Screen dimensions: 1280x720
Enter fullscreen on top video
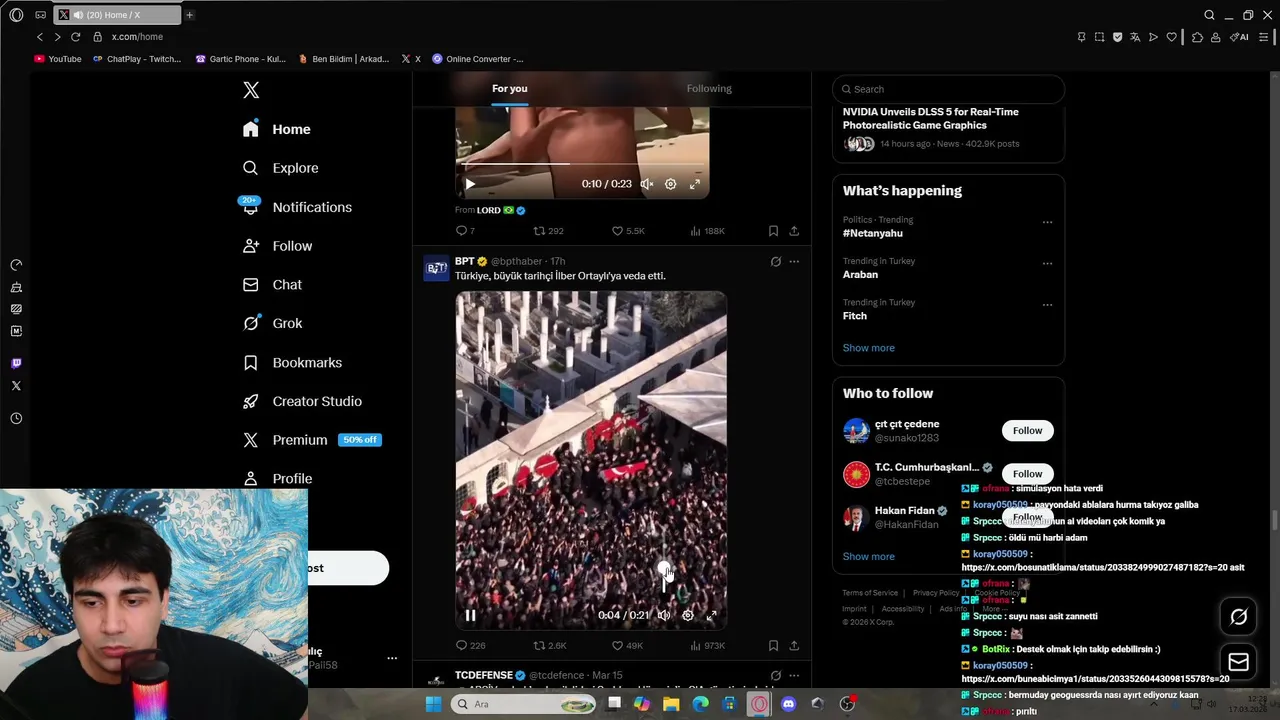click(x=695, y=184)
